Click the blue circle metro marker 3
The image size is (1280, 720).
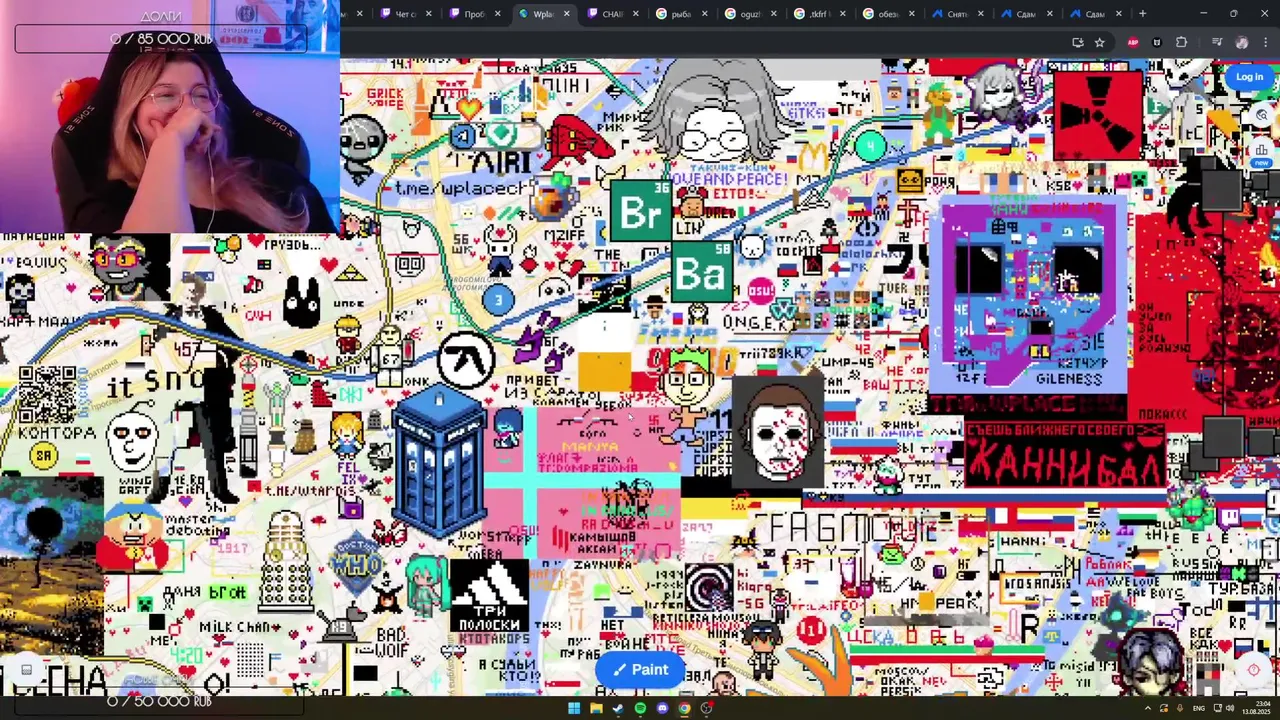(497, 299)
